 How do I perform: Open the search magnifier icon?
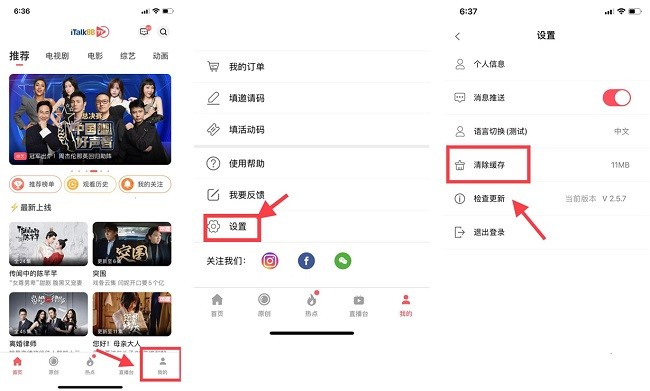163,32
